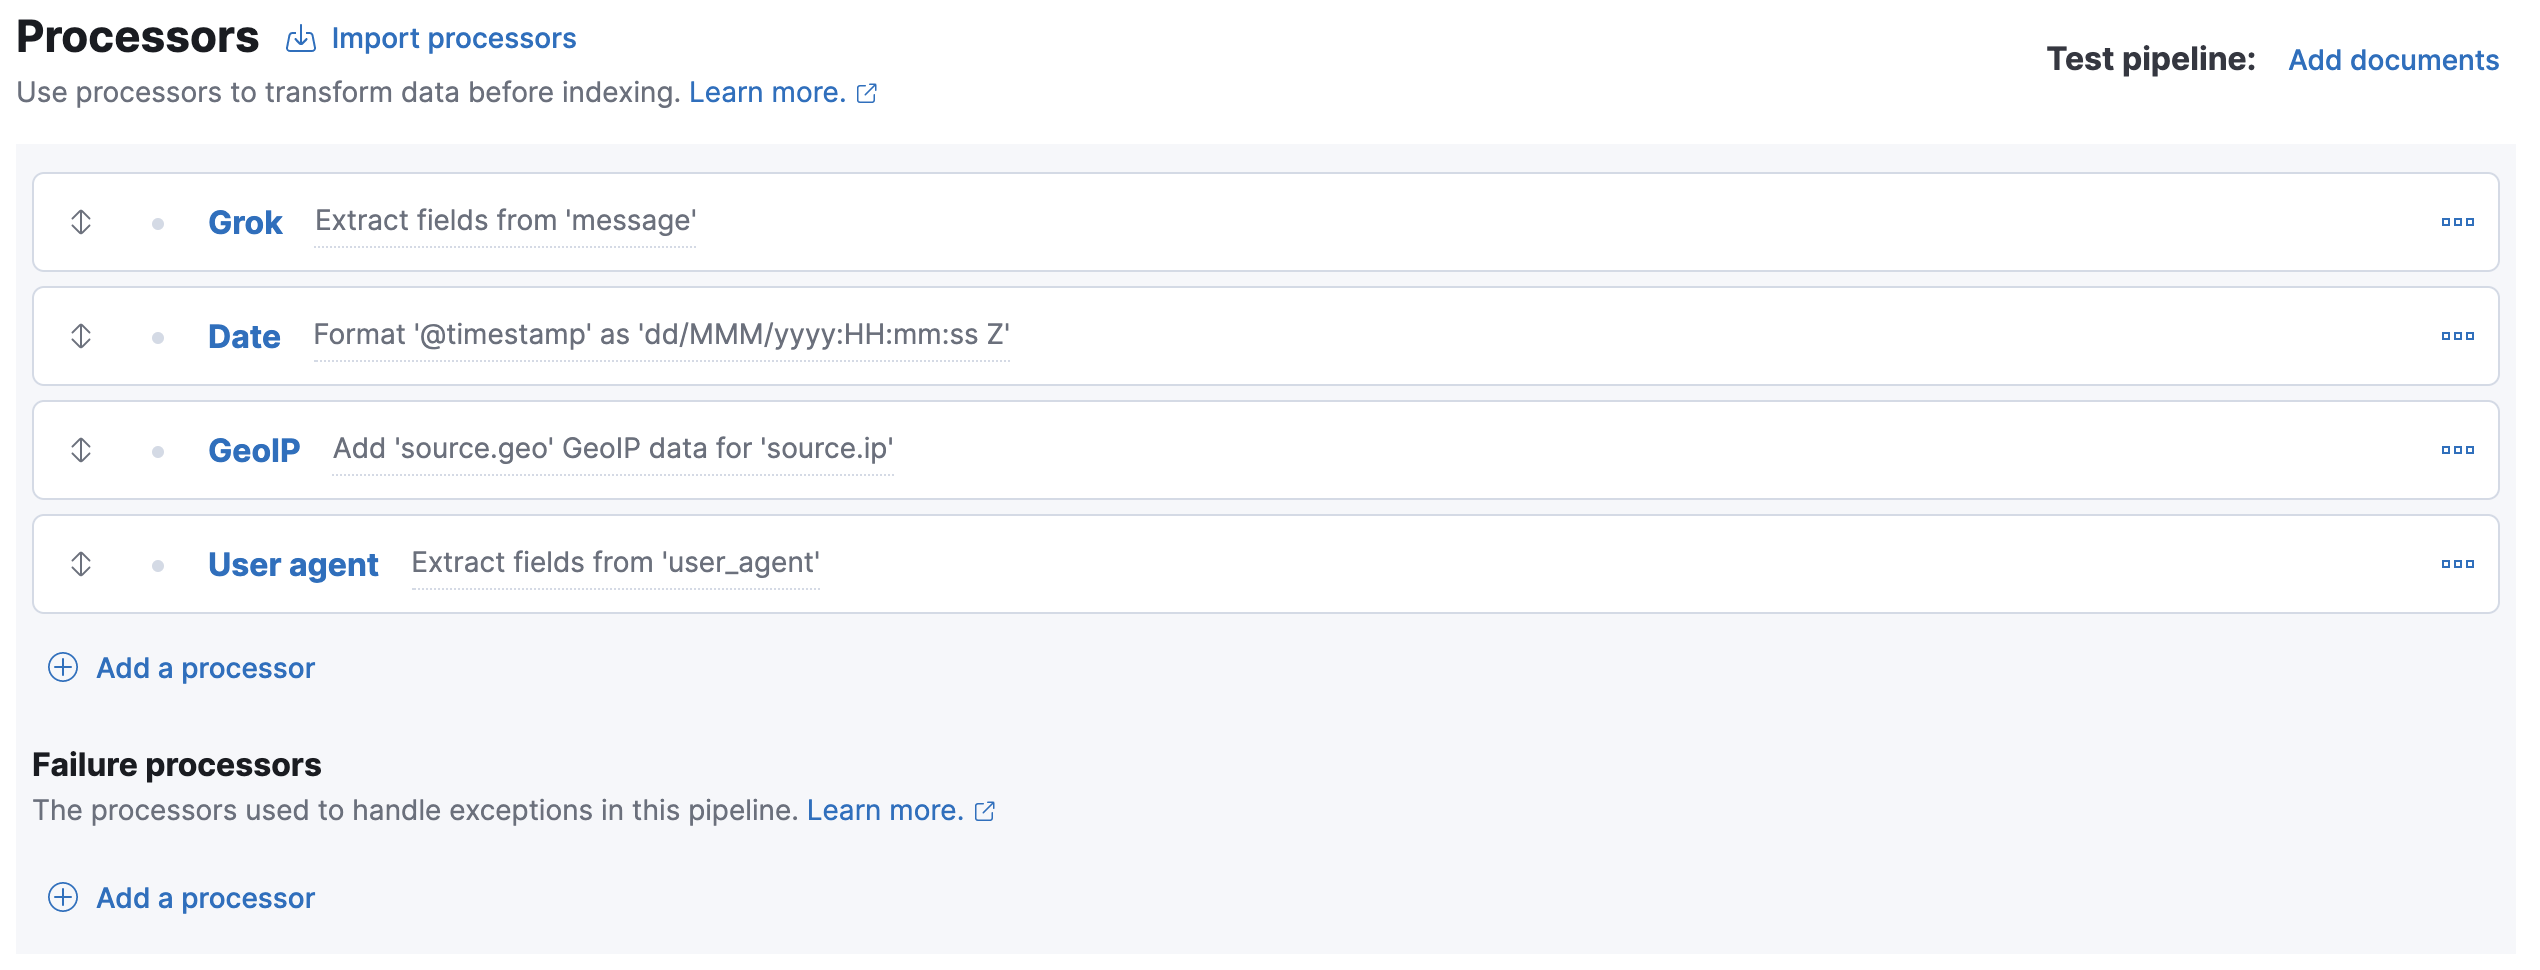Viewport: 2540px width, 970px height.
Task: Click the external link icon after Learn more
Action: pos(866,93)
